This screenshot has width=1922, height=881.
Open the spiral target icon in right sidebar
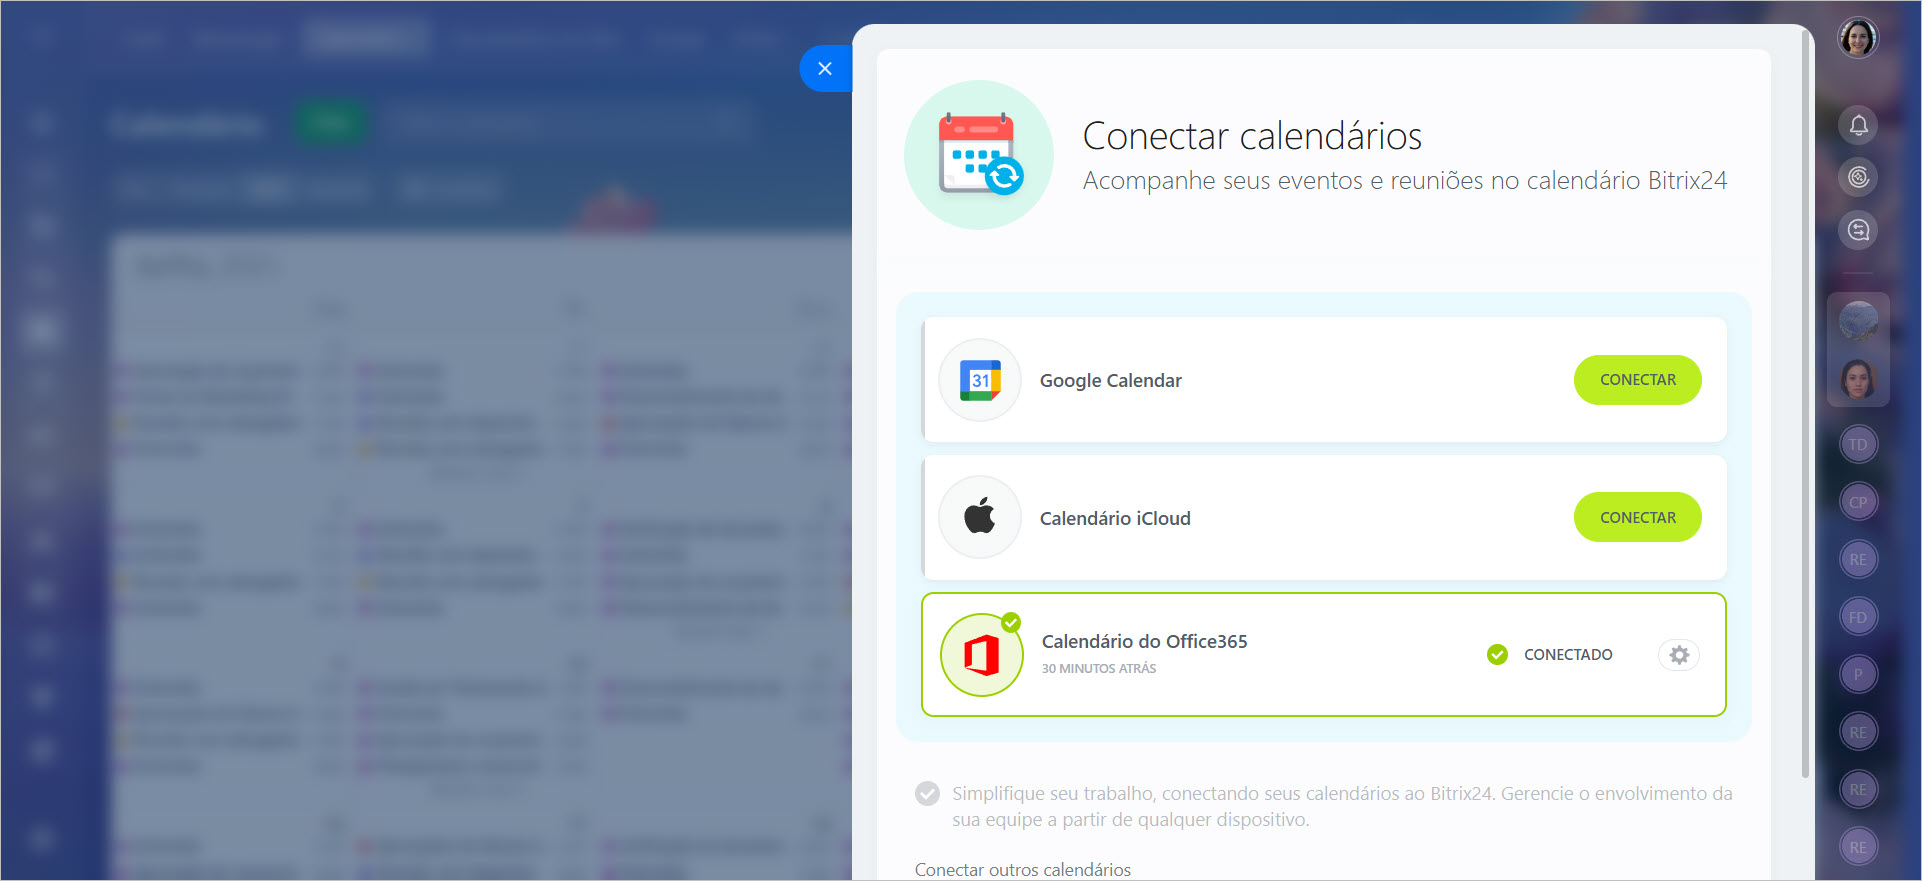coord(1858,178)
